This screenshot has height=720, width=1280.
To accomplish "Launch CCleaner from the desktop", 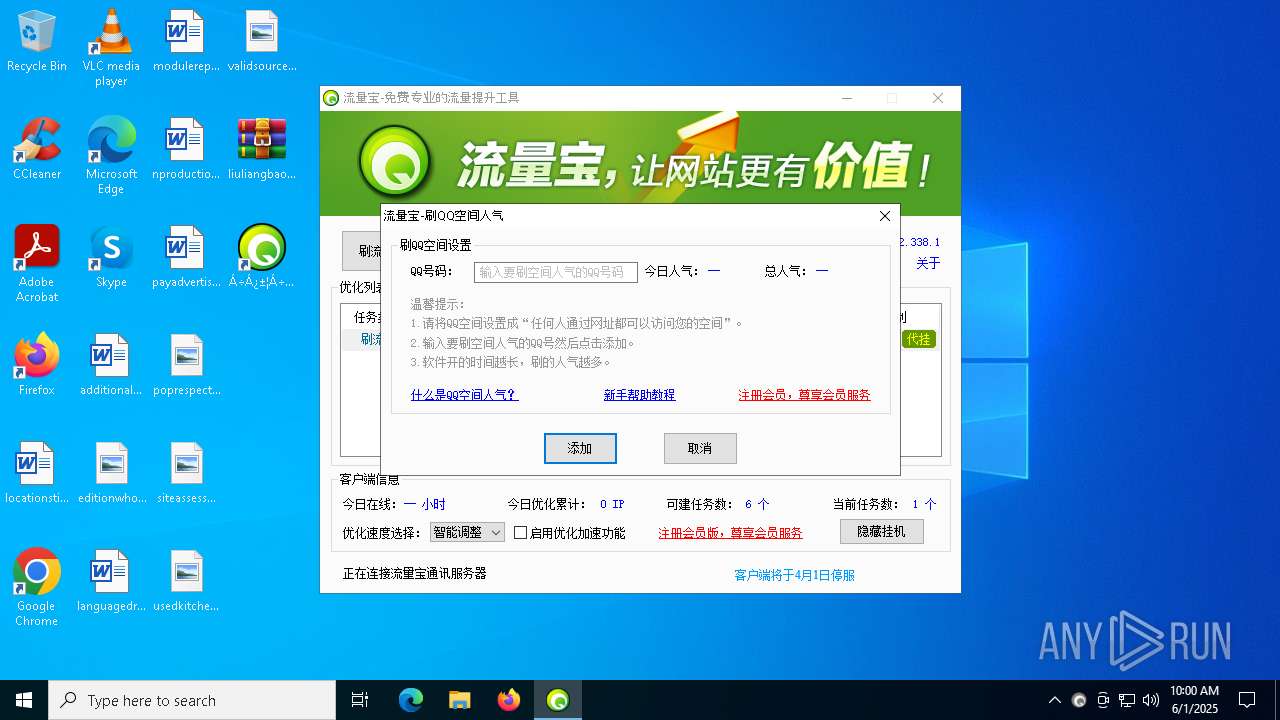I will 37,149.
